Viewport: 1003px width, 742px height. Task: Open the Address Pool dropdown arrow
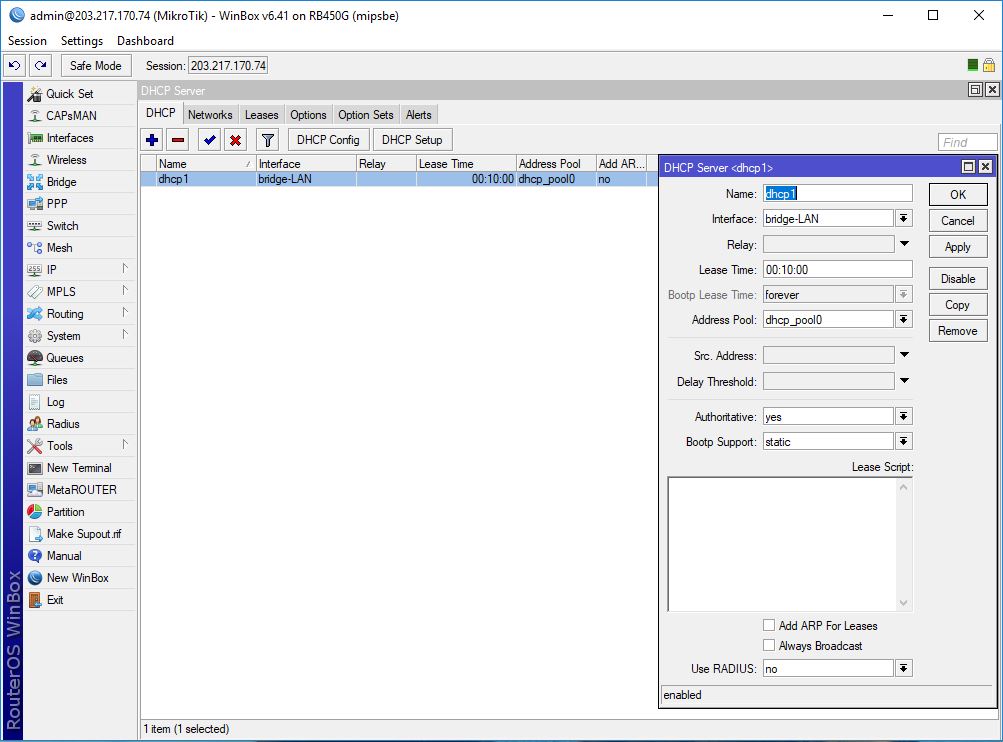coord(903,319)
